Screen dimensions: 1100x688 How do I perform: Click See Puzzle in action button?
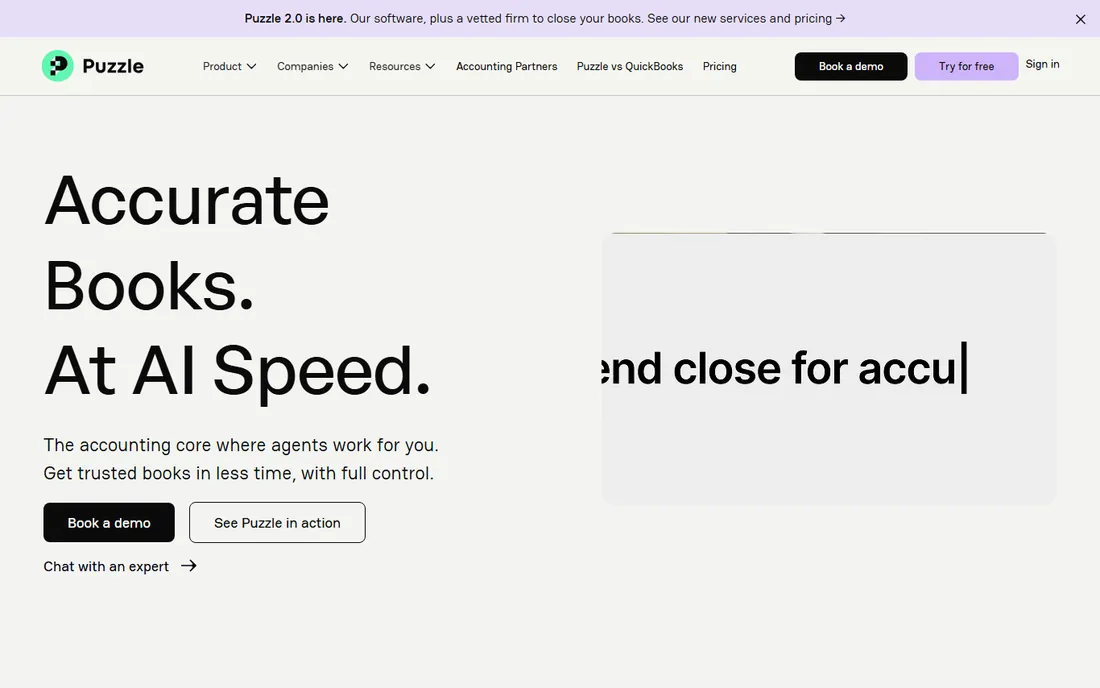click(277, 522)
